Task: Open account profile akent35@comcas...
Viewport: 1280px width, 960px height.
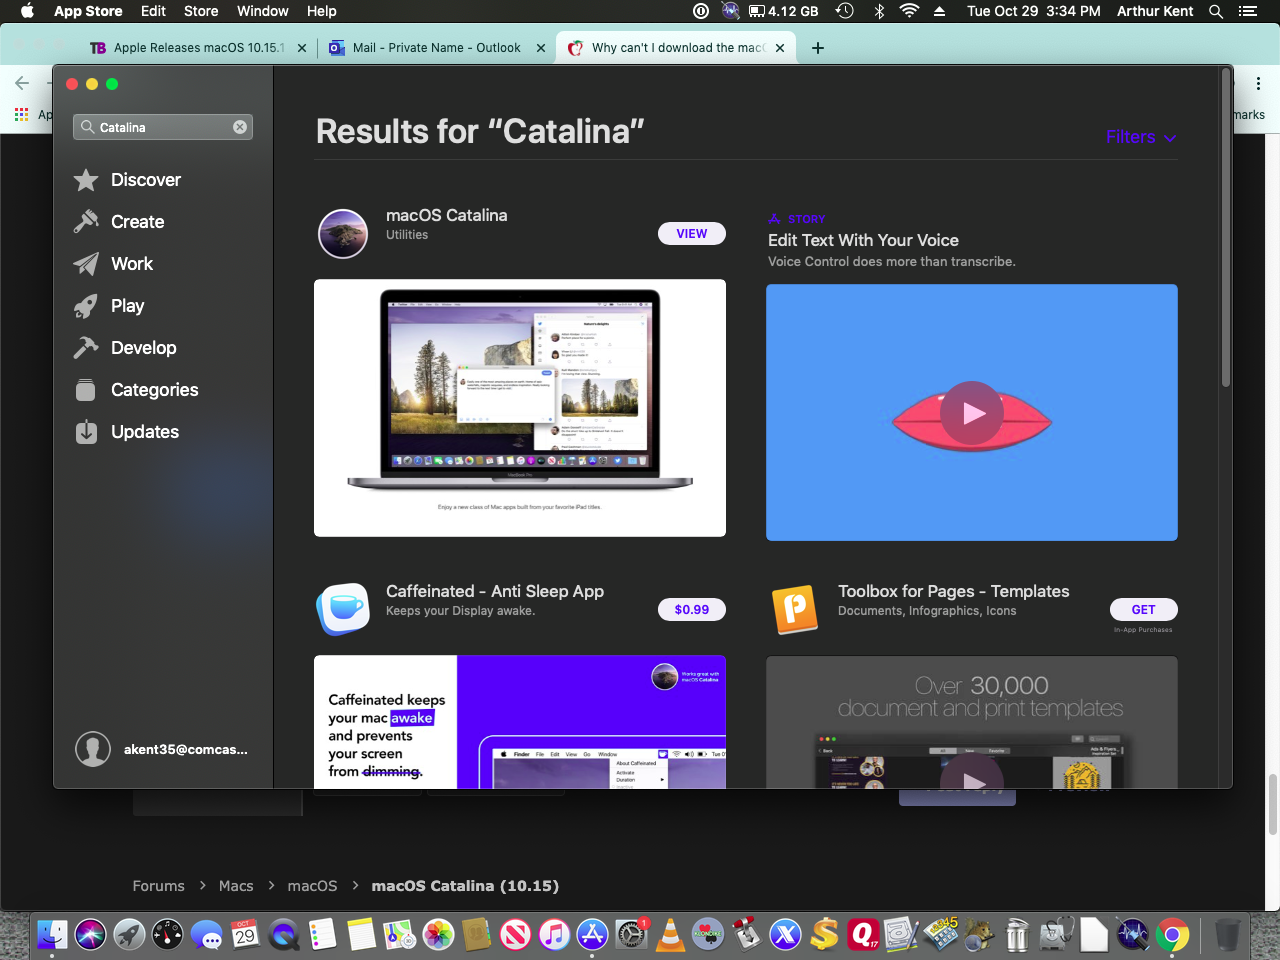Action: coord(162,749)
